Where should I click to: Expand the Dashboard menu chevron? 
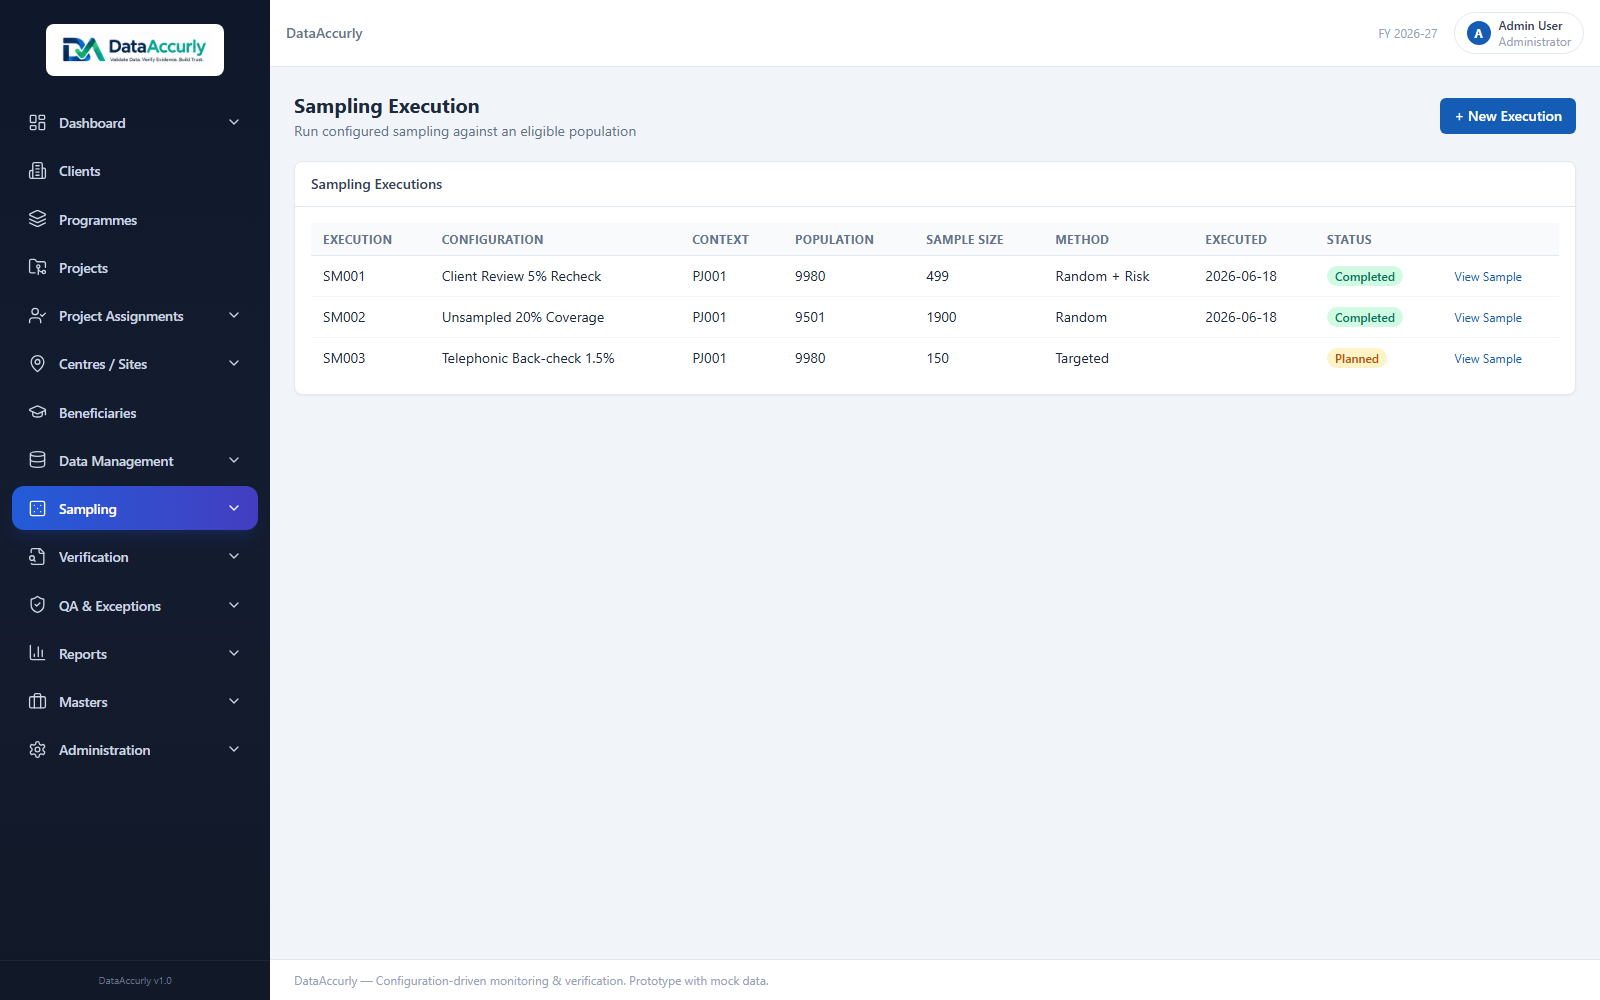pos(234,122)
